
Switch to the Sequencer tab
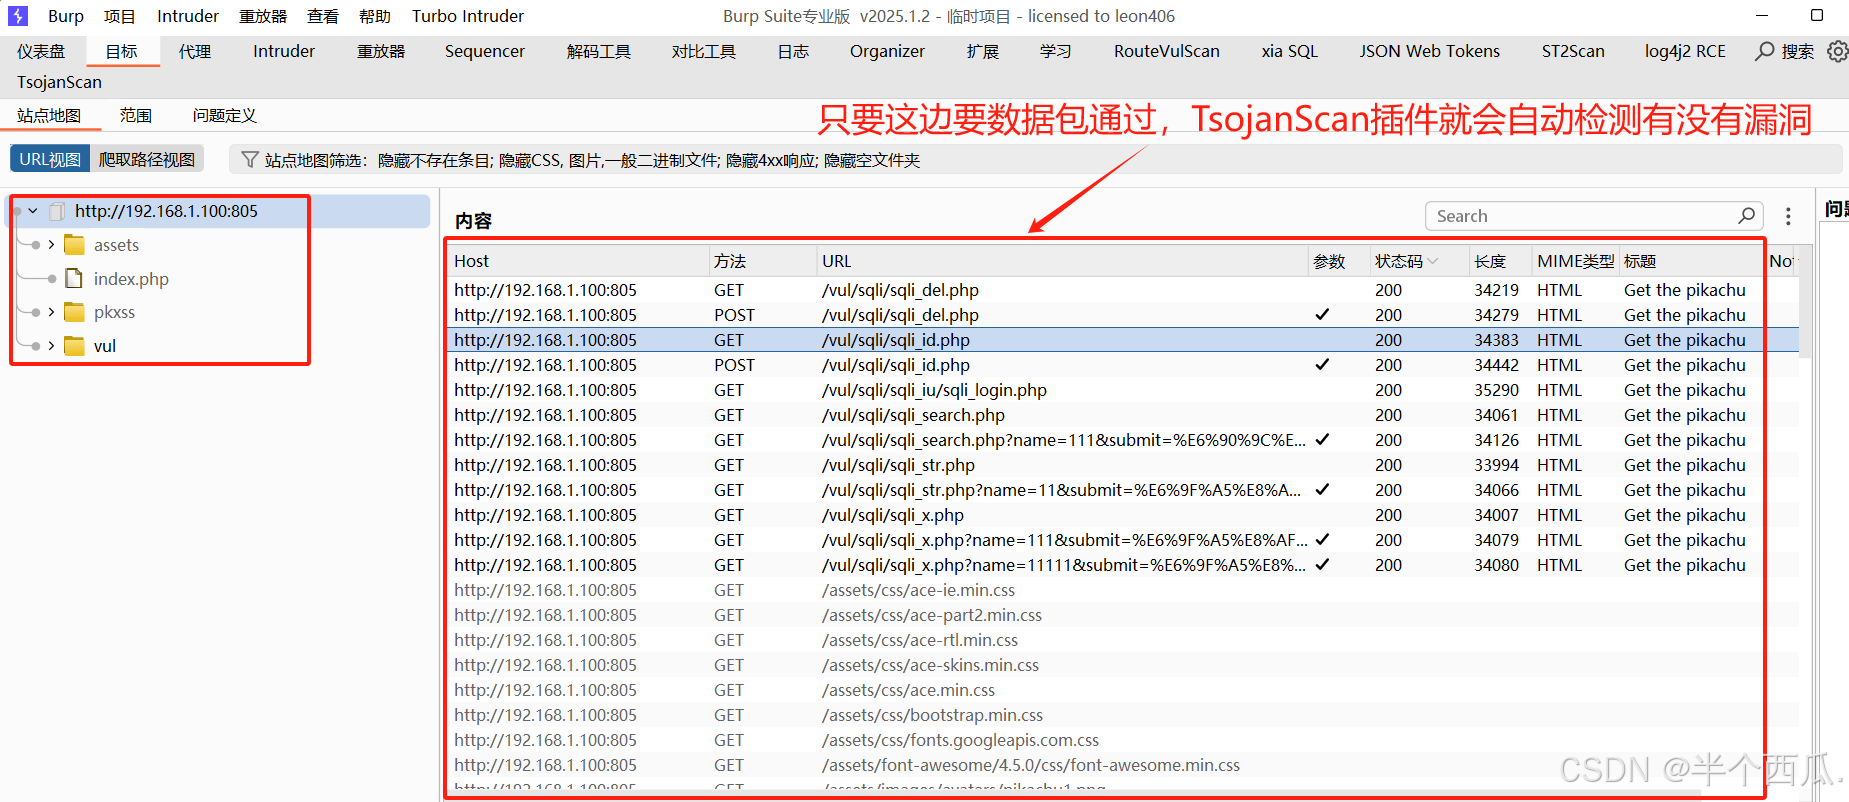(x=485, y=51)
